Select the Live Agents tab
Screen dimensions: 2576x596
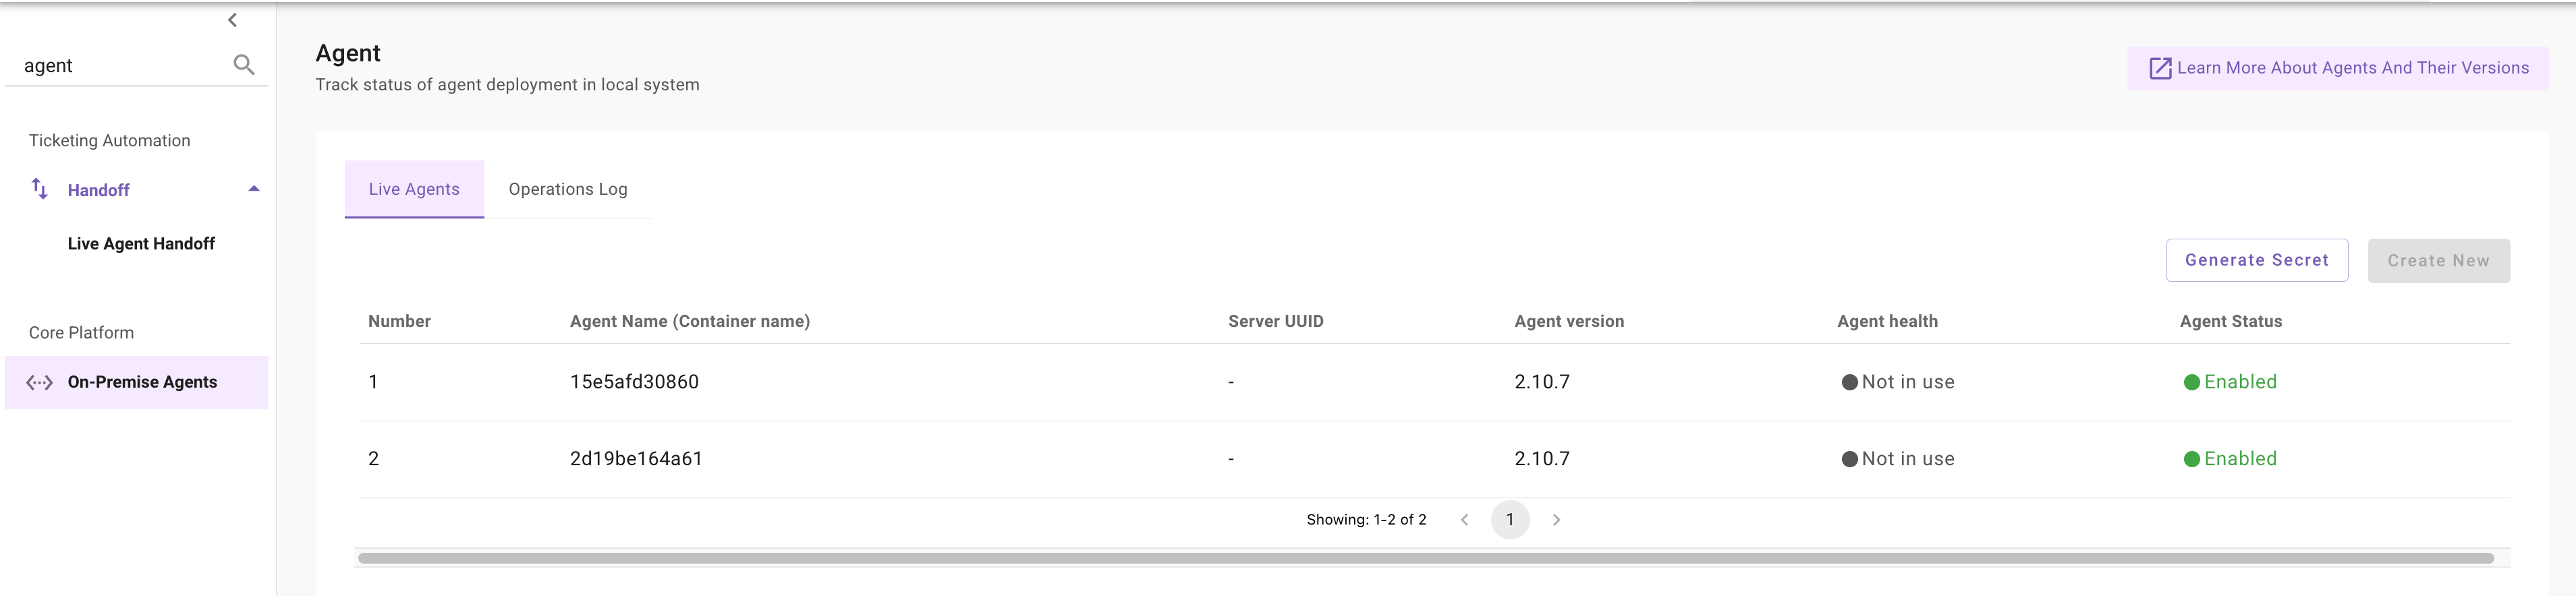pos(413,189)
